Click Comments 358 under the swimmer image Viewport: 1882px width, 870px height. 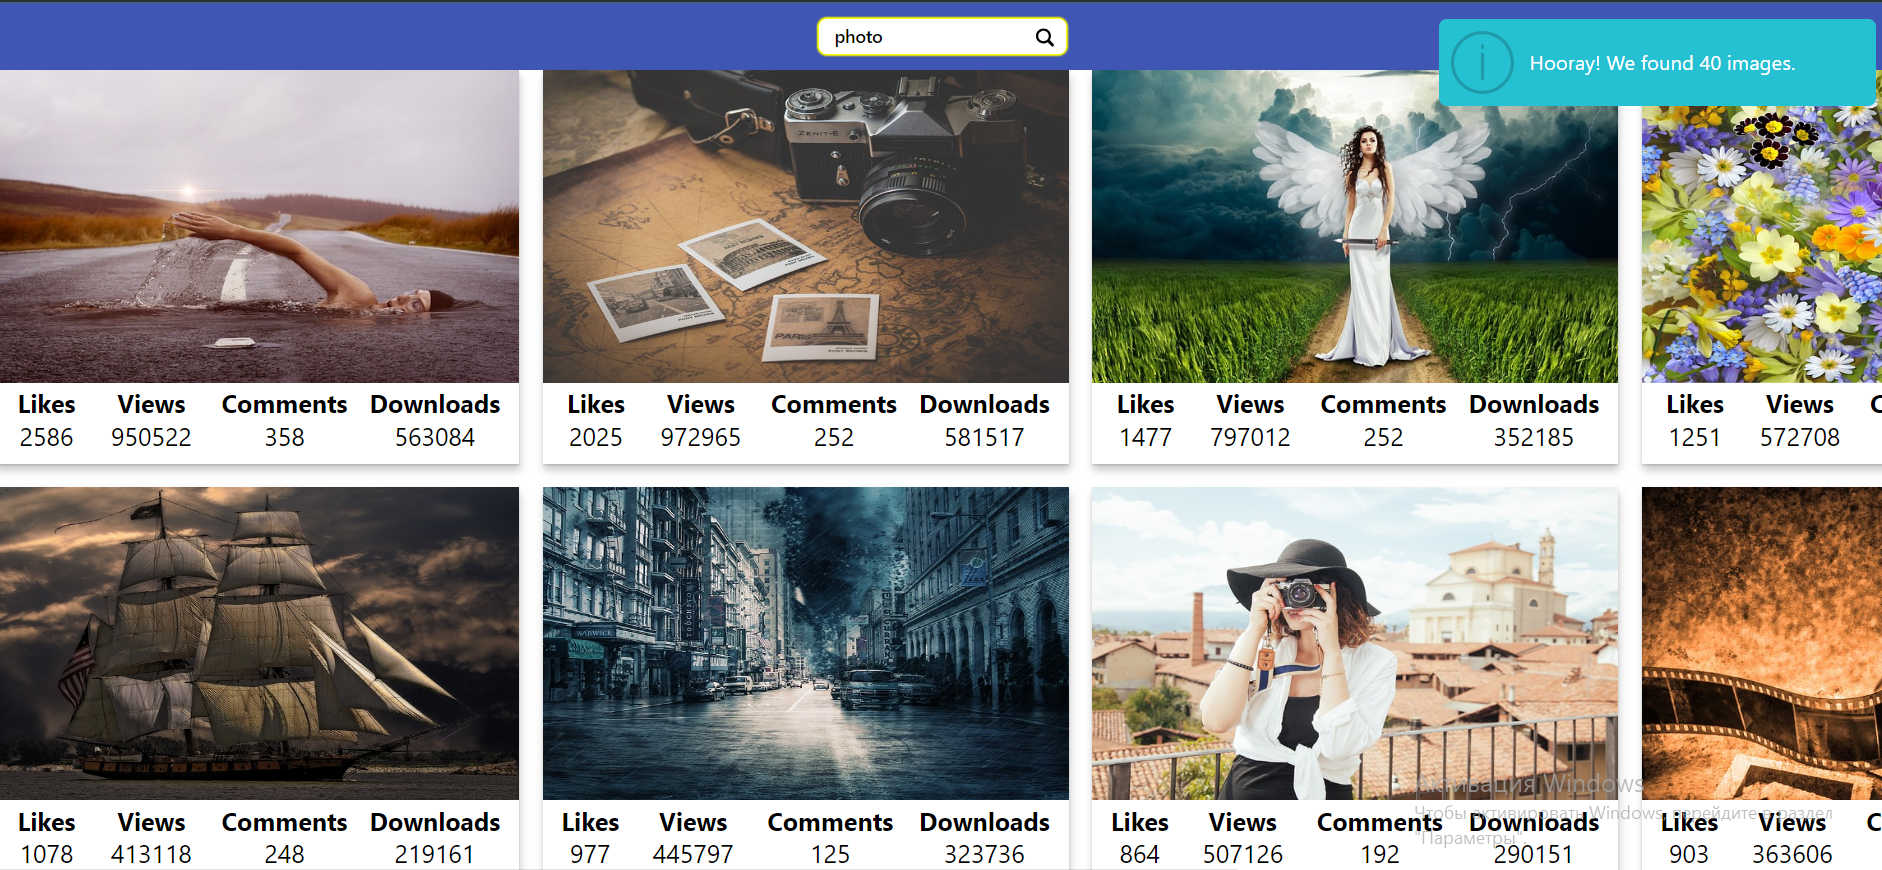[284, 438]
